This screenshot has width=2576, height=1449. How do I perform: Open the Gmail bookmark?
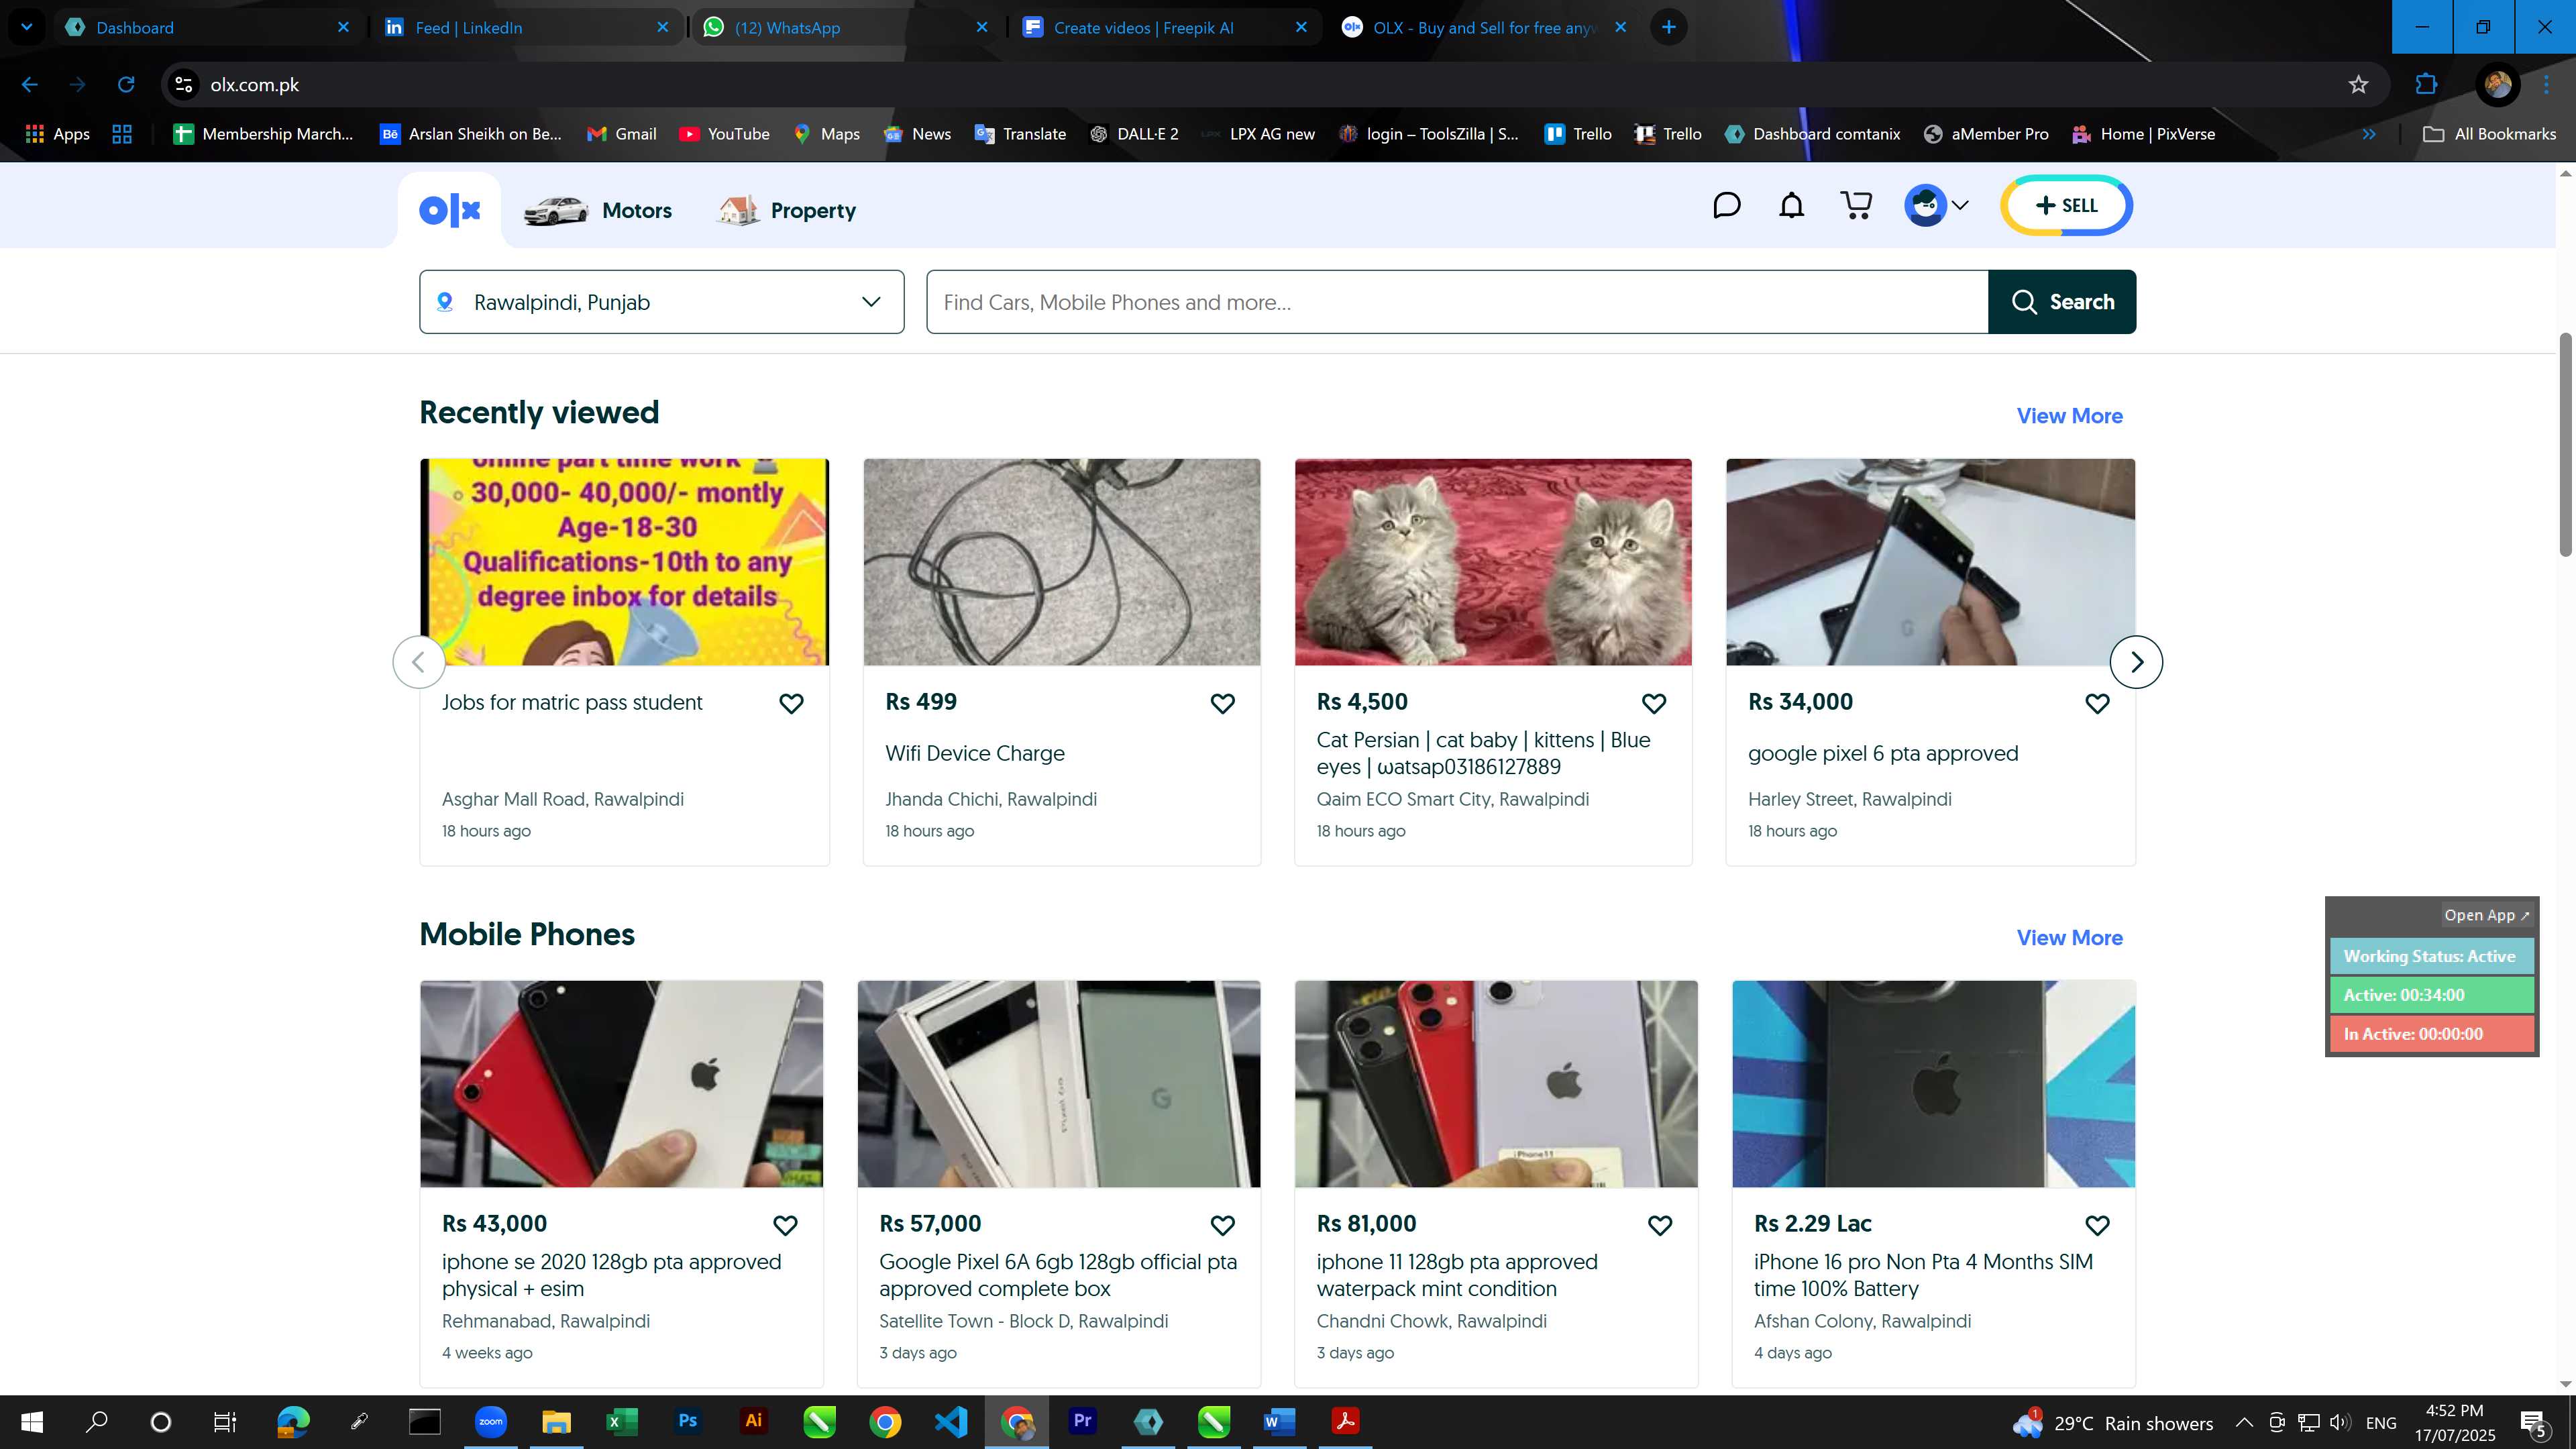coord(621,134)
